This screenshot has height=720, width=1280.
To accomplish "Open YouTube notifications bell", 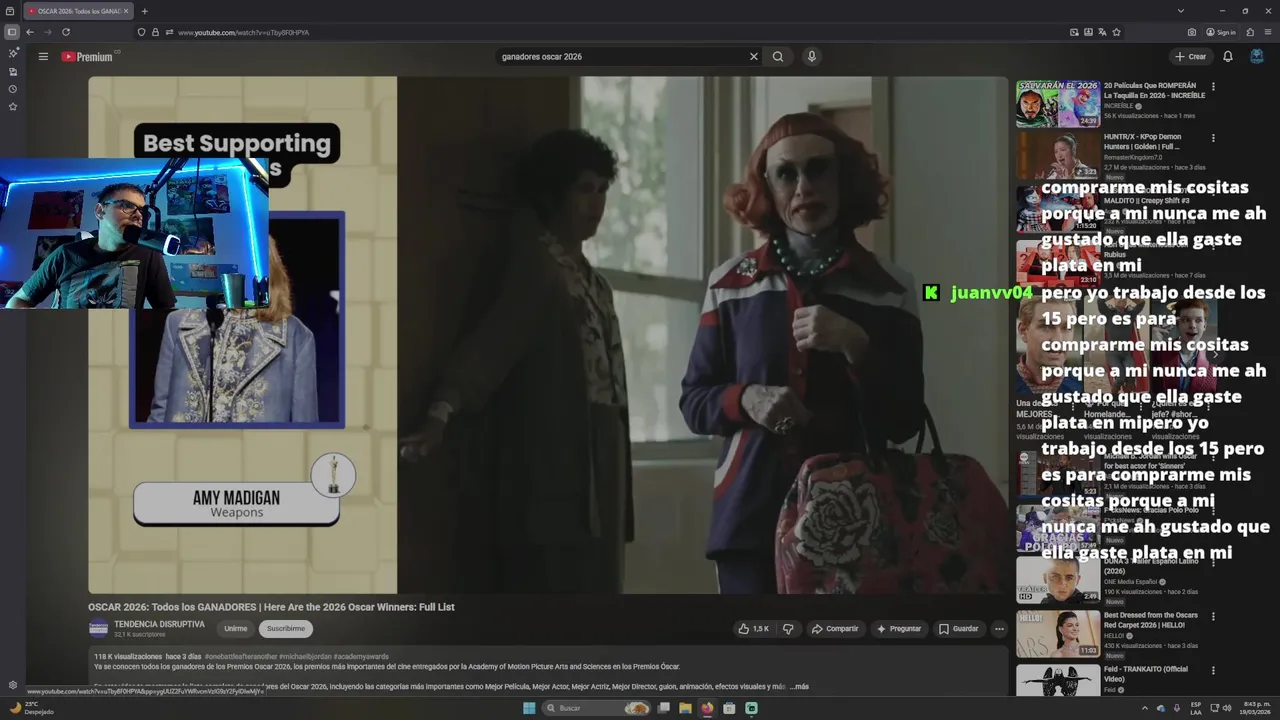I will (x=1228, y=57).
